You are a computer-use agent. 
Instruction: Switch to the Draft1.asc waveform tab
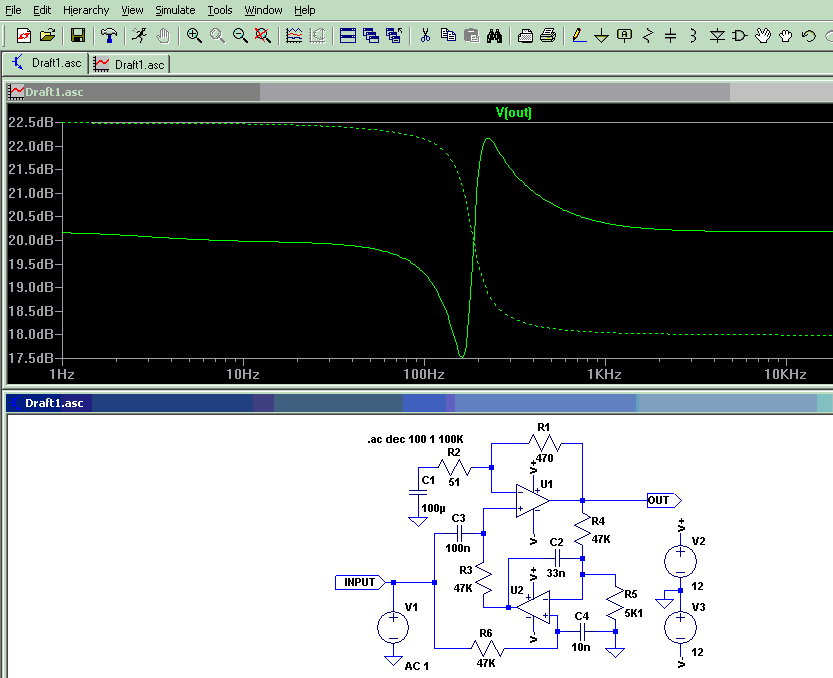[129, 64]
